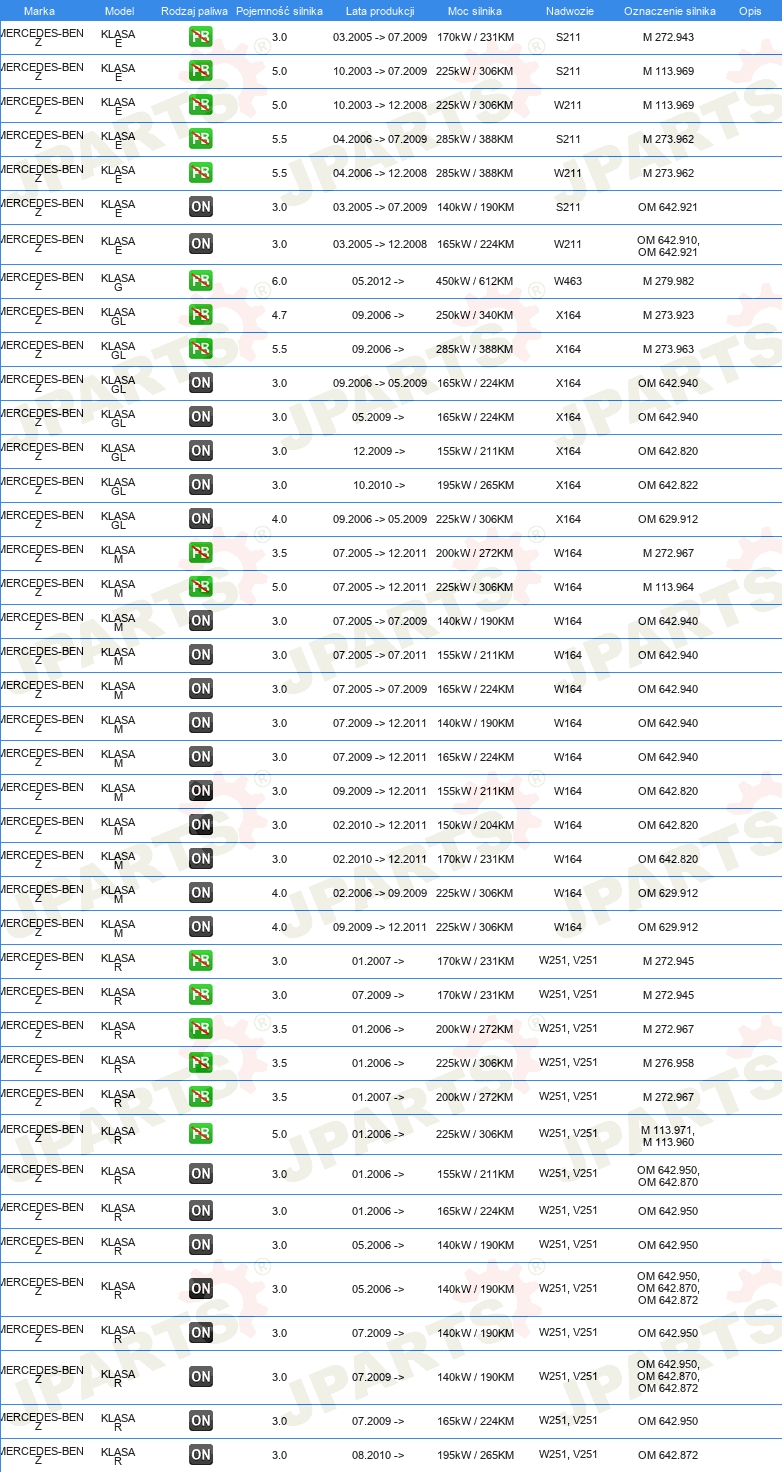Image resolution: width=782 pixels, height=1472 pixels.
Task: Click the Oznaczenie silnika column header
Action: click(669, 11)
